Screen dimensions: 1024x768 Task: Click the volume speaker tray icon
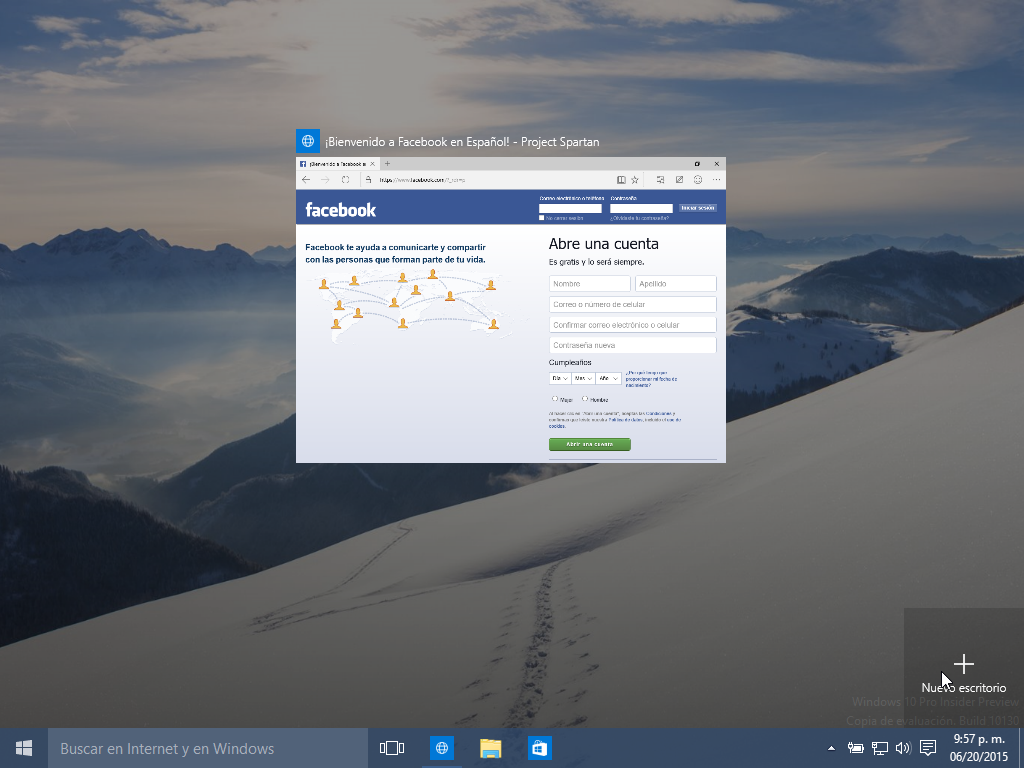903,748
